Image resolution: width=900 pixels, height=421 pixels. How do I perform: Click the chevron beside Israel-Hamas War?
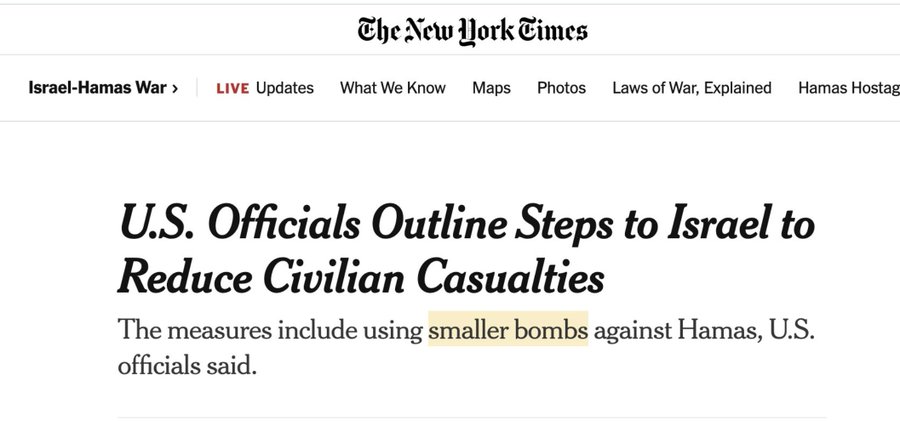point(175,88)
